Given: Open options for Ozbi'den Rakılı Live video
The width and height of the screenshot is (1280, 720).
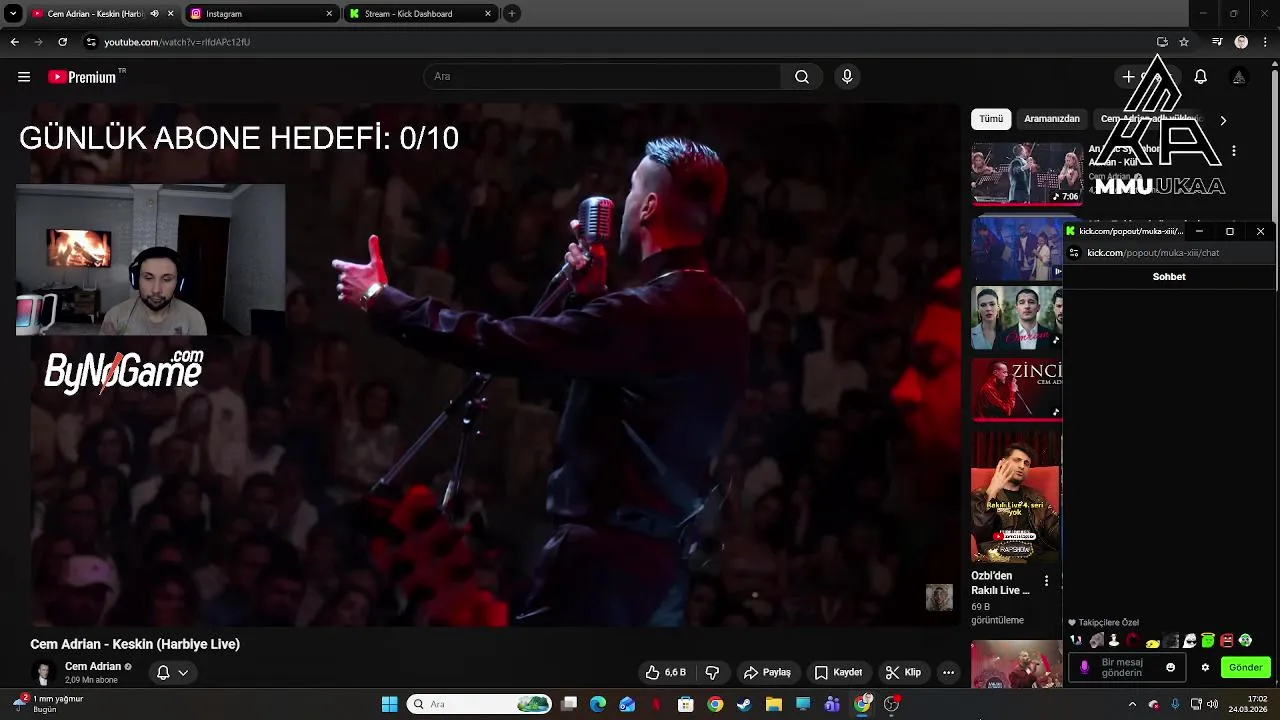Looking at the screenshot, I should tap(1046, 581).
